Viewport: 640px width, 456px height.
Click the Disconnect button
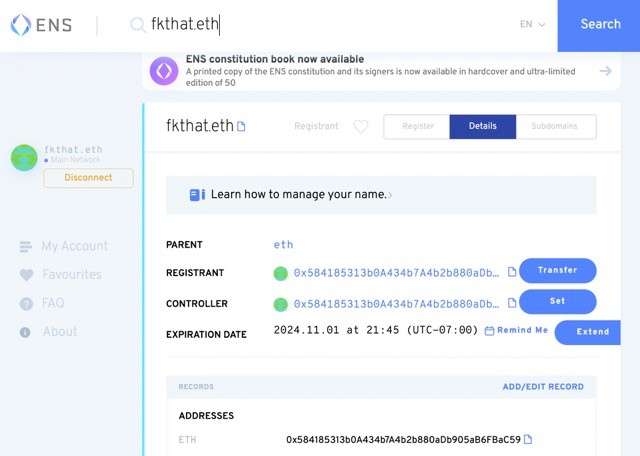[x=88, y=178]
